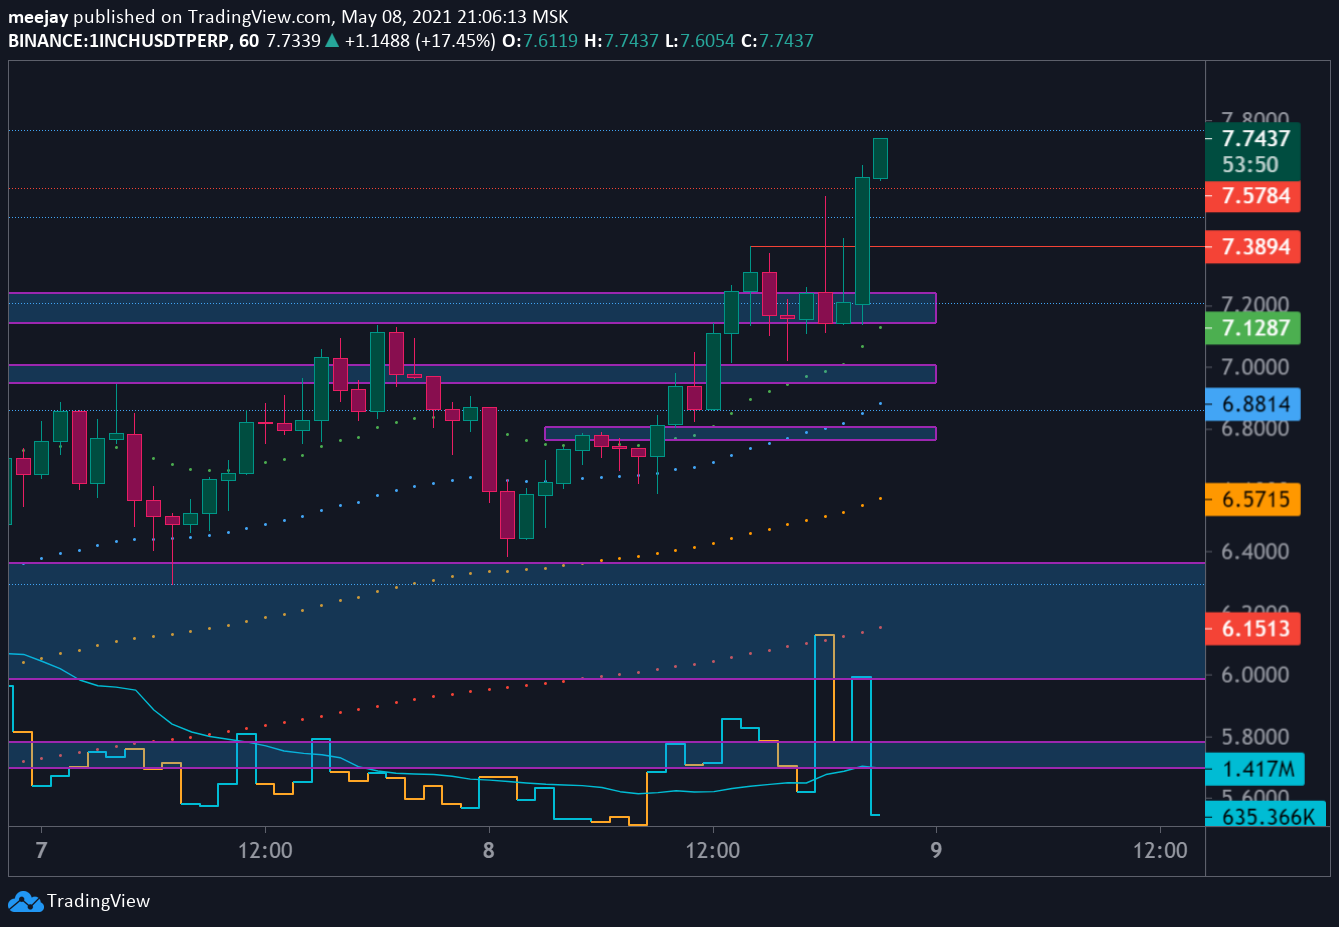Click the latest green candle at 7.74
The height and width of the screenshot is (927, 1339).
[x=880, y=158]
